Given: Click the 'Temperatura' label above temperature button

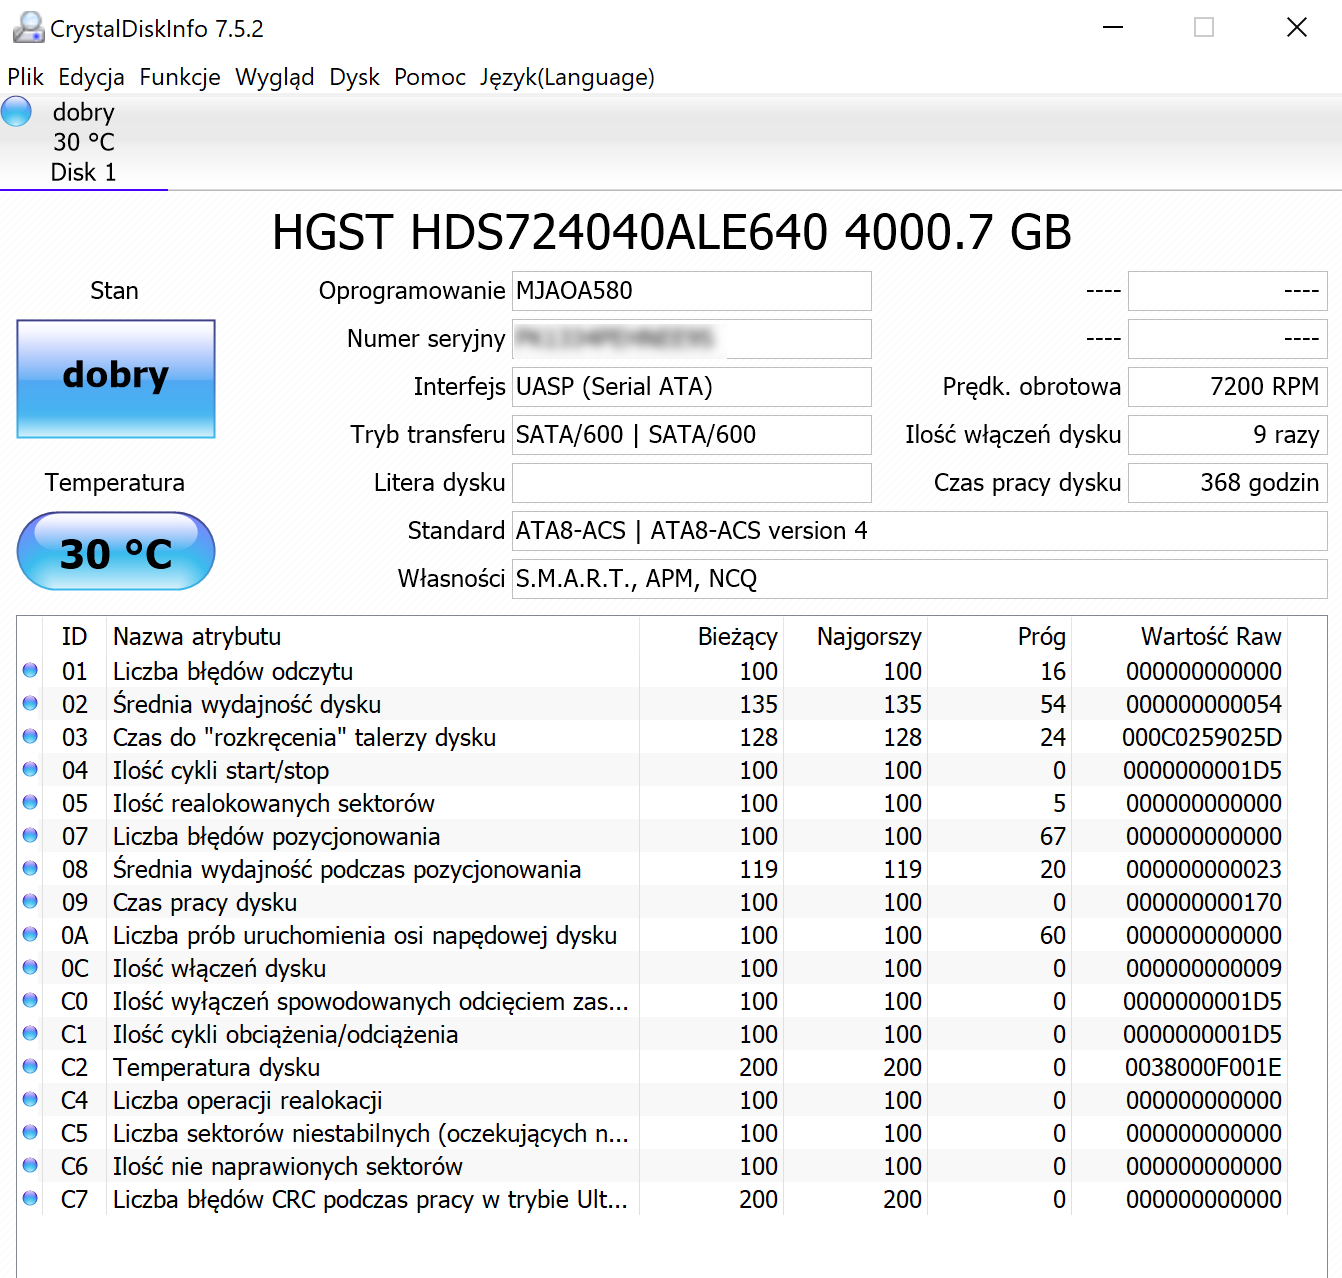Looking at the screenshot, I should [x=115, y=483].
